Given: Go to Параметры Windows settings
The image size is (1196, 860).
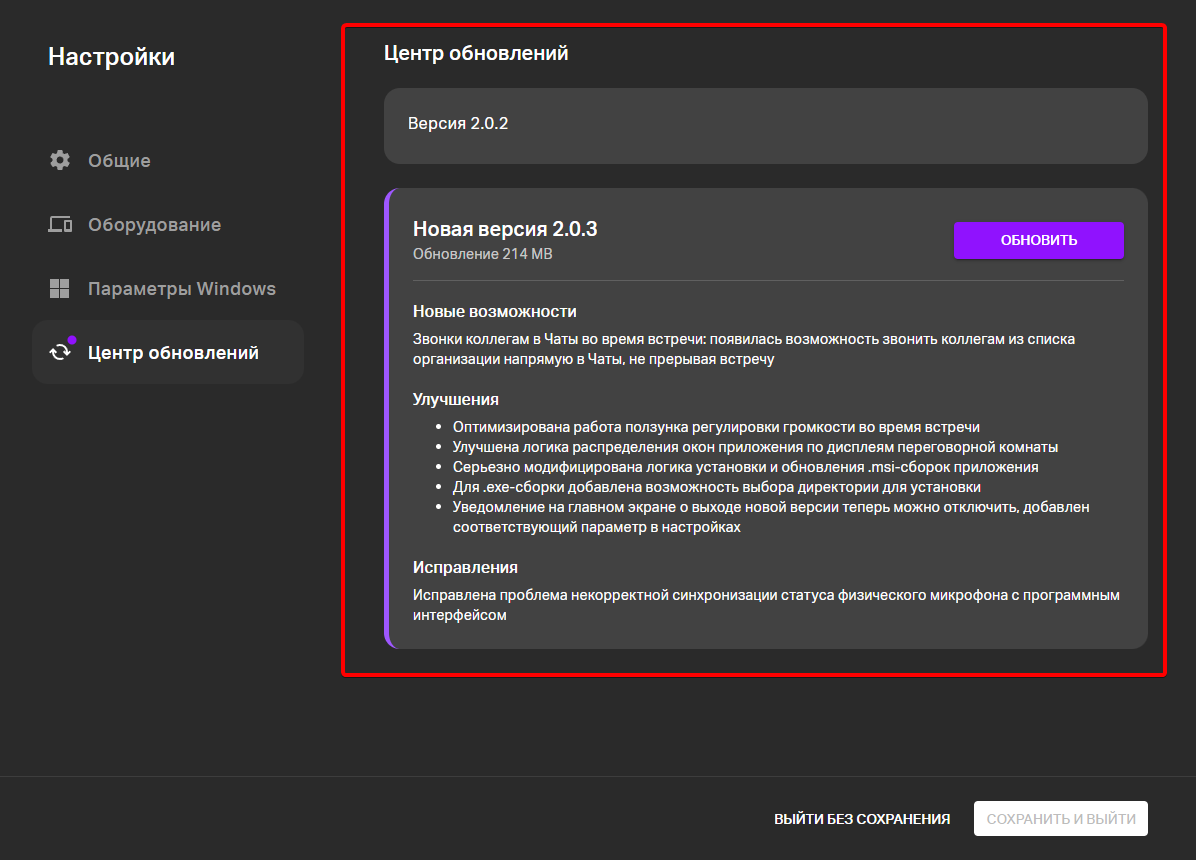Looking at the screenshot, I should pos(181,289).
